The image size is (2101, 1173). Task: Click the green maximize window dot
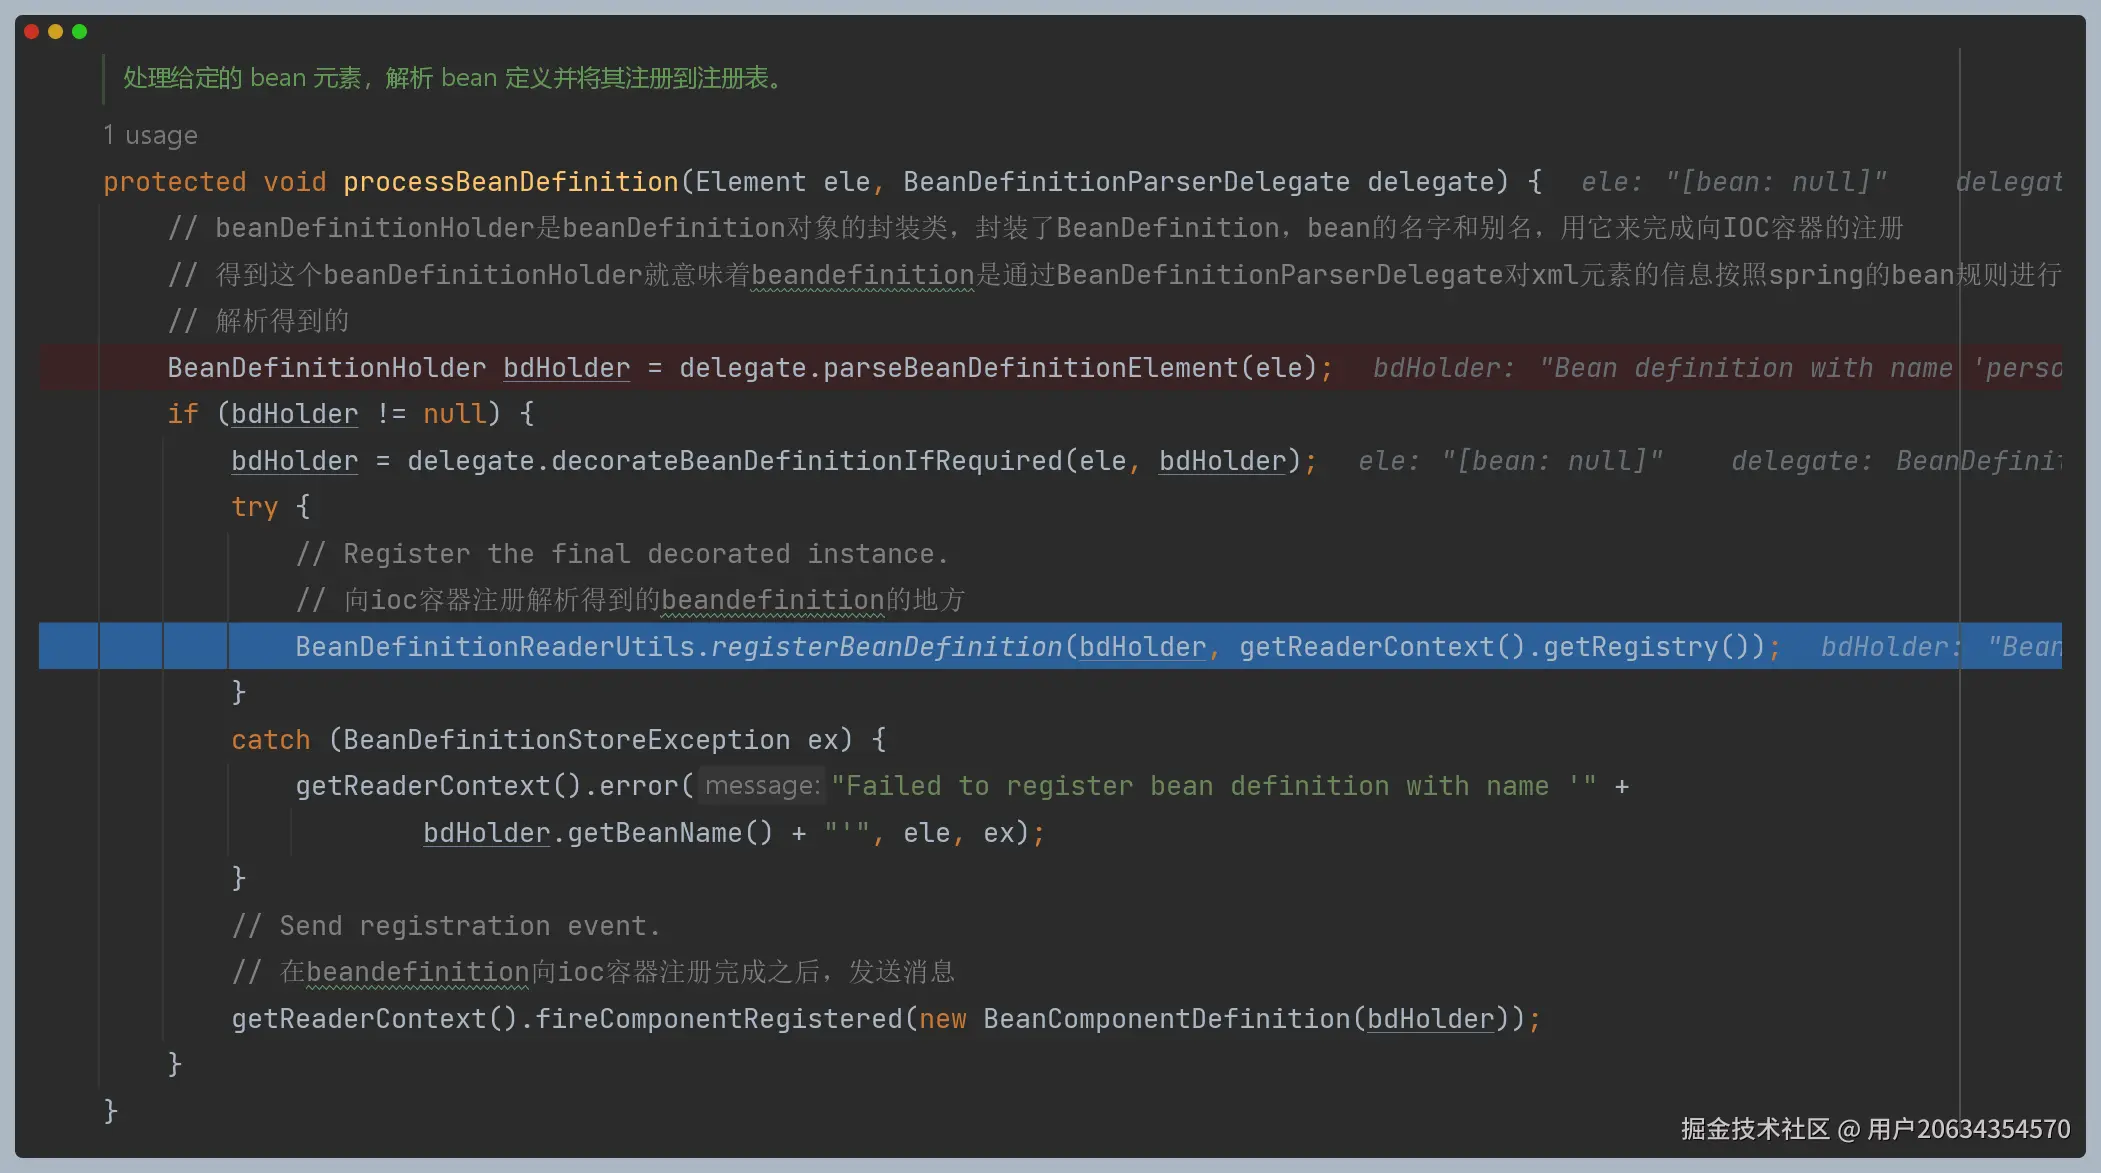79,32
